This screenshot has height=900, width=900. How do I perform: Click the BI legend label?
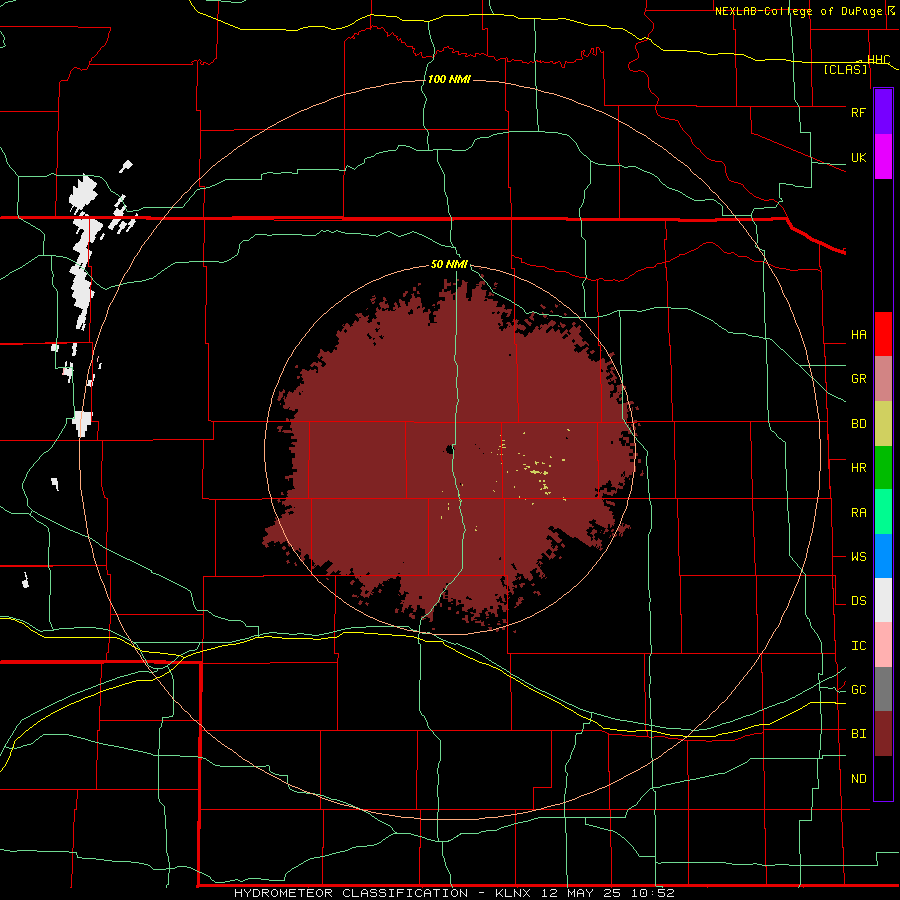[x=858, y=734]
